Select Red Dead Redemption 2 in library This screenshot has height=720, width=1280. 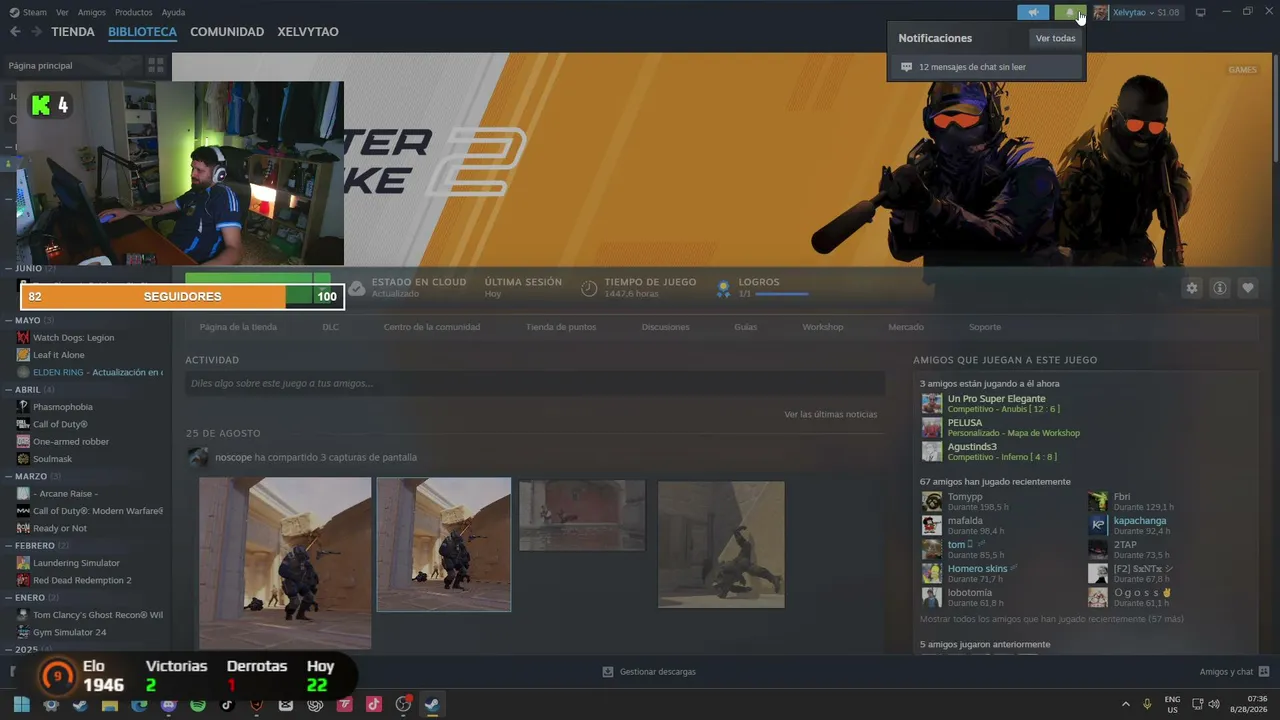tap(82, 580)
